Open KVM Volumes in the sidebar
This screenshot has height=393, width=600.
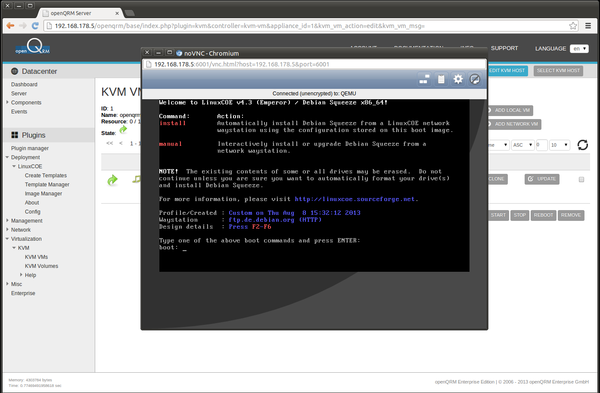click(41, 266)
